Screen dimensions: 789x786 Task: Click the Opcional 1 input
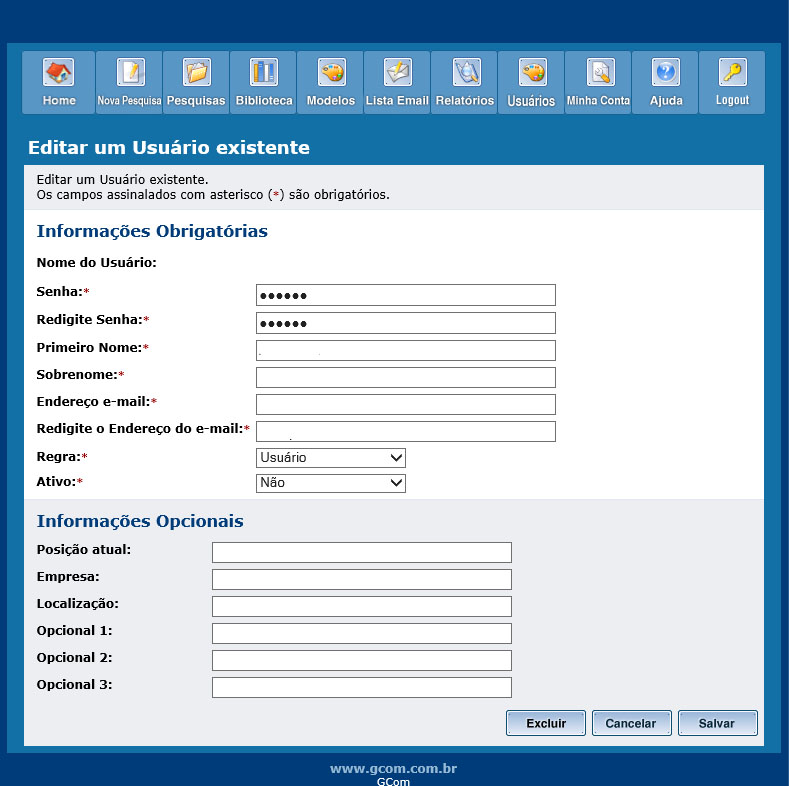[x=362, y=634]
